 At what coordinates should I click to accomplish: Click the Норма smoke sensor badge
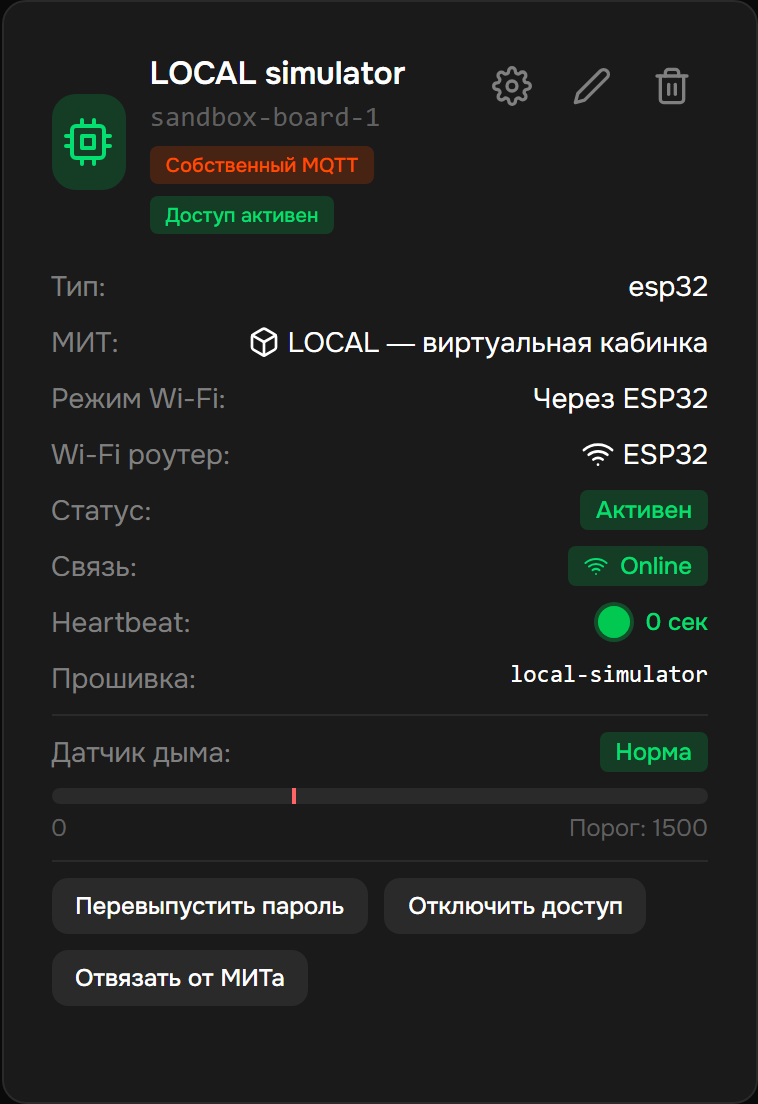click(x=653, y=753)
